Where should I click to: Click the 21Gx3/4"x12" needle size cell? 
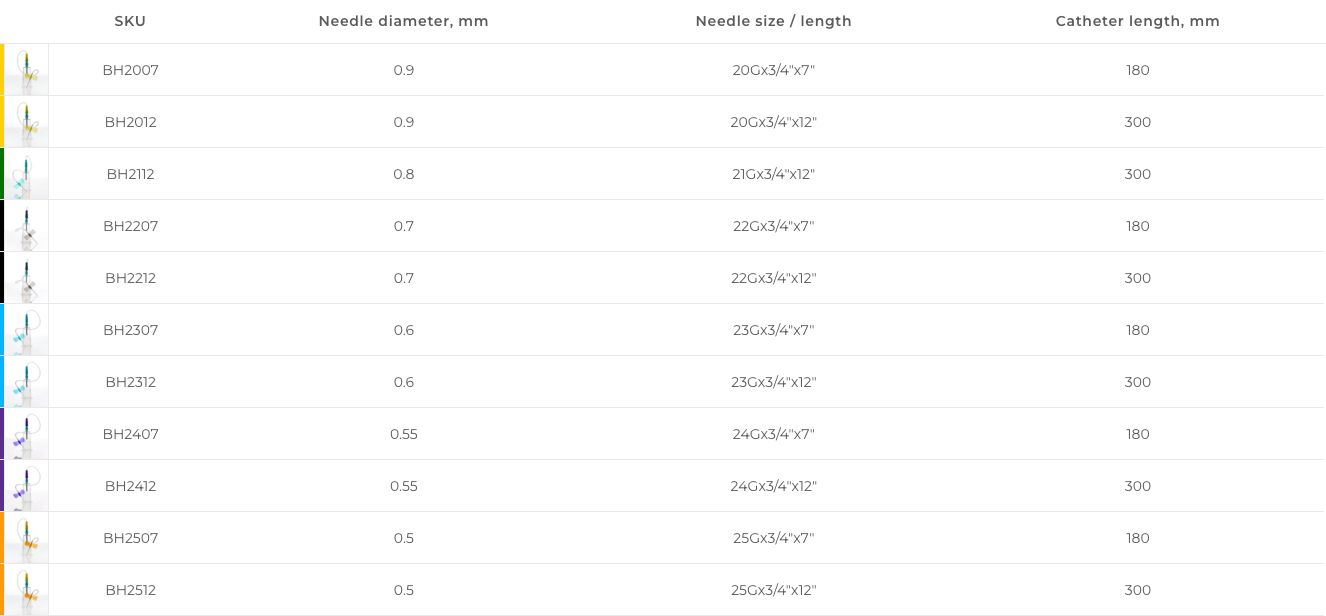(x=773, y=174)
